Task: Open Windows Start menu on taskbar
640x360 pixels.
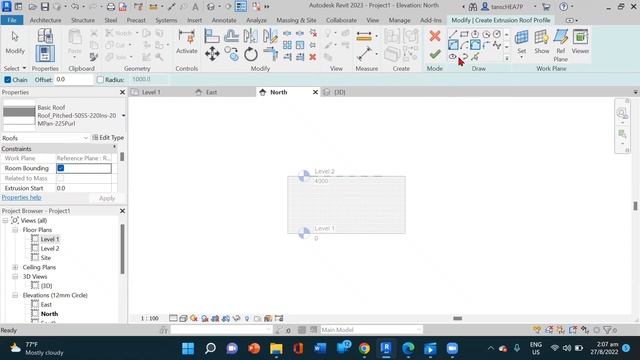Action: (x=188, y=349)
